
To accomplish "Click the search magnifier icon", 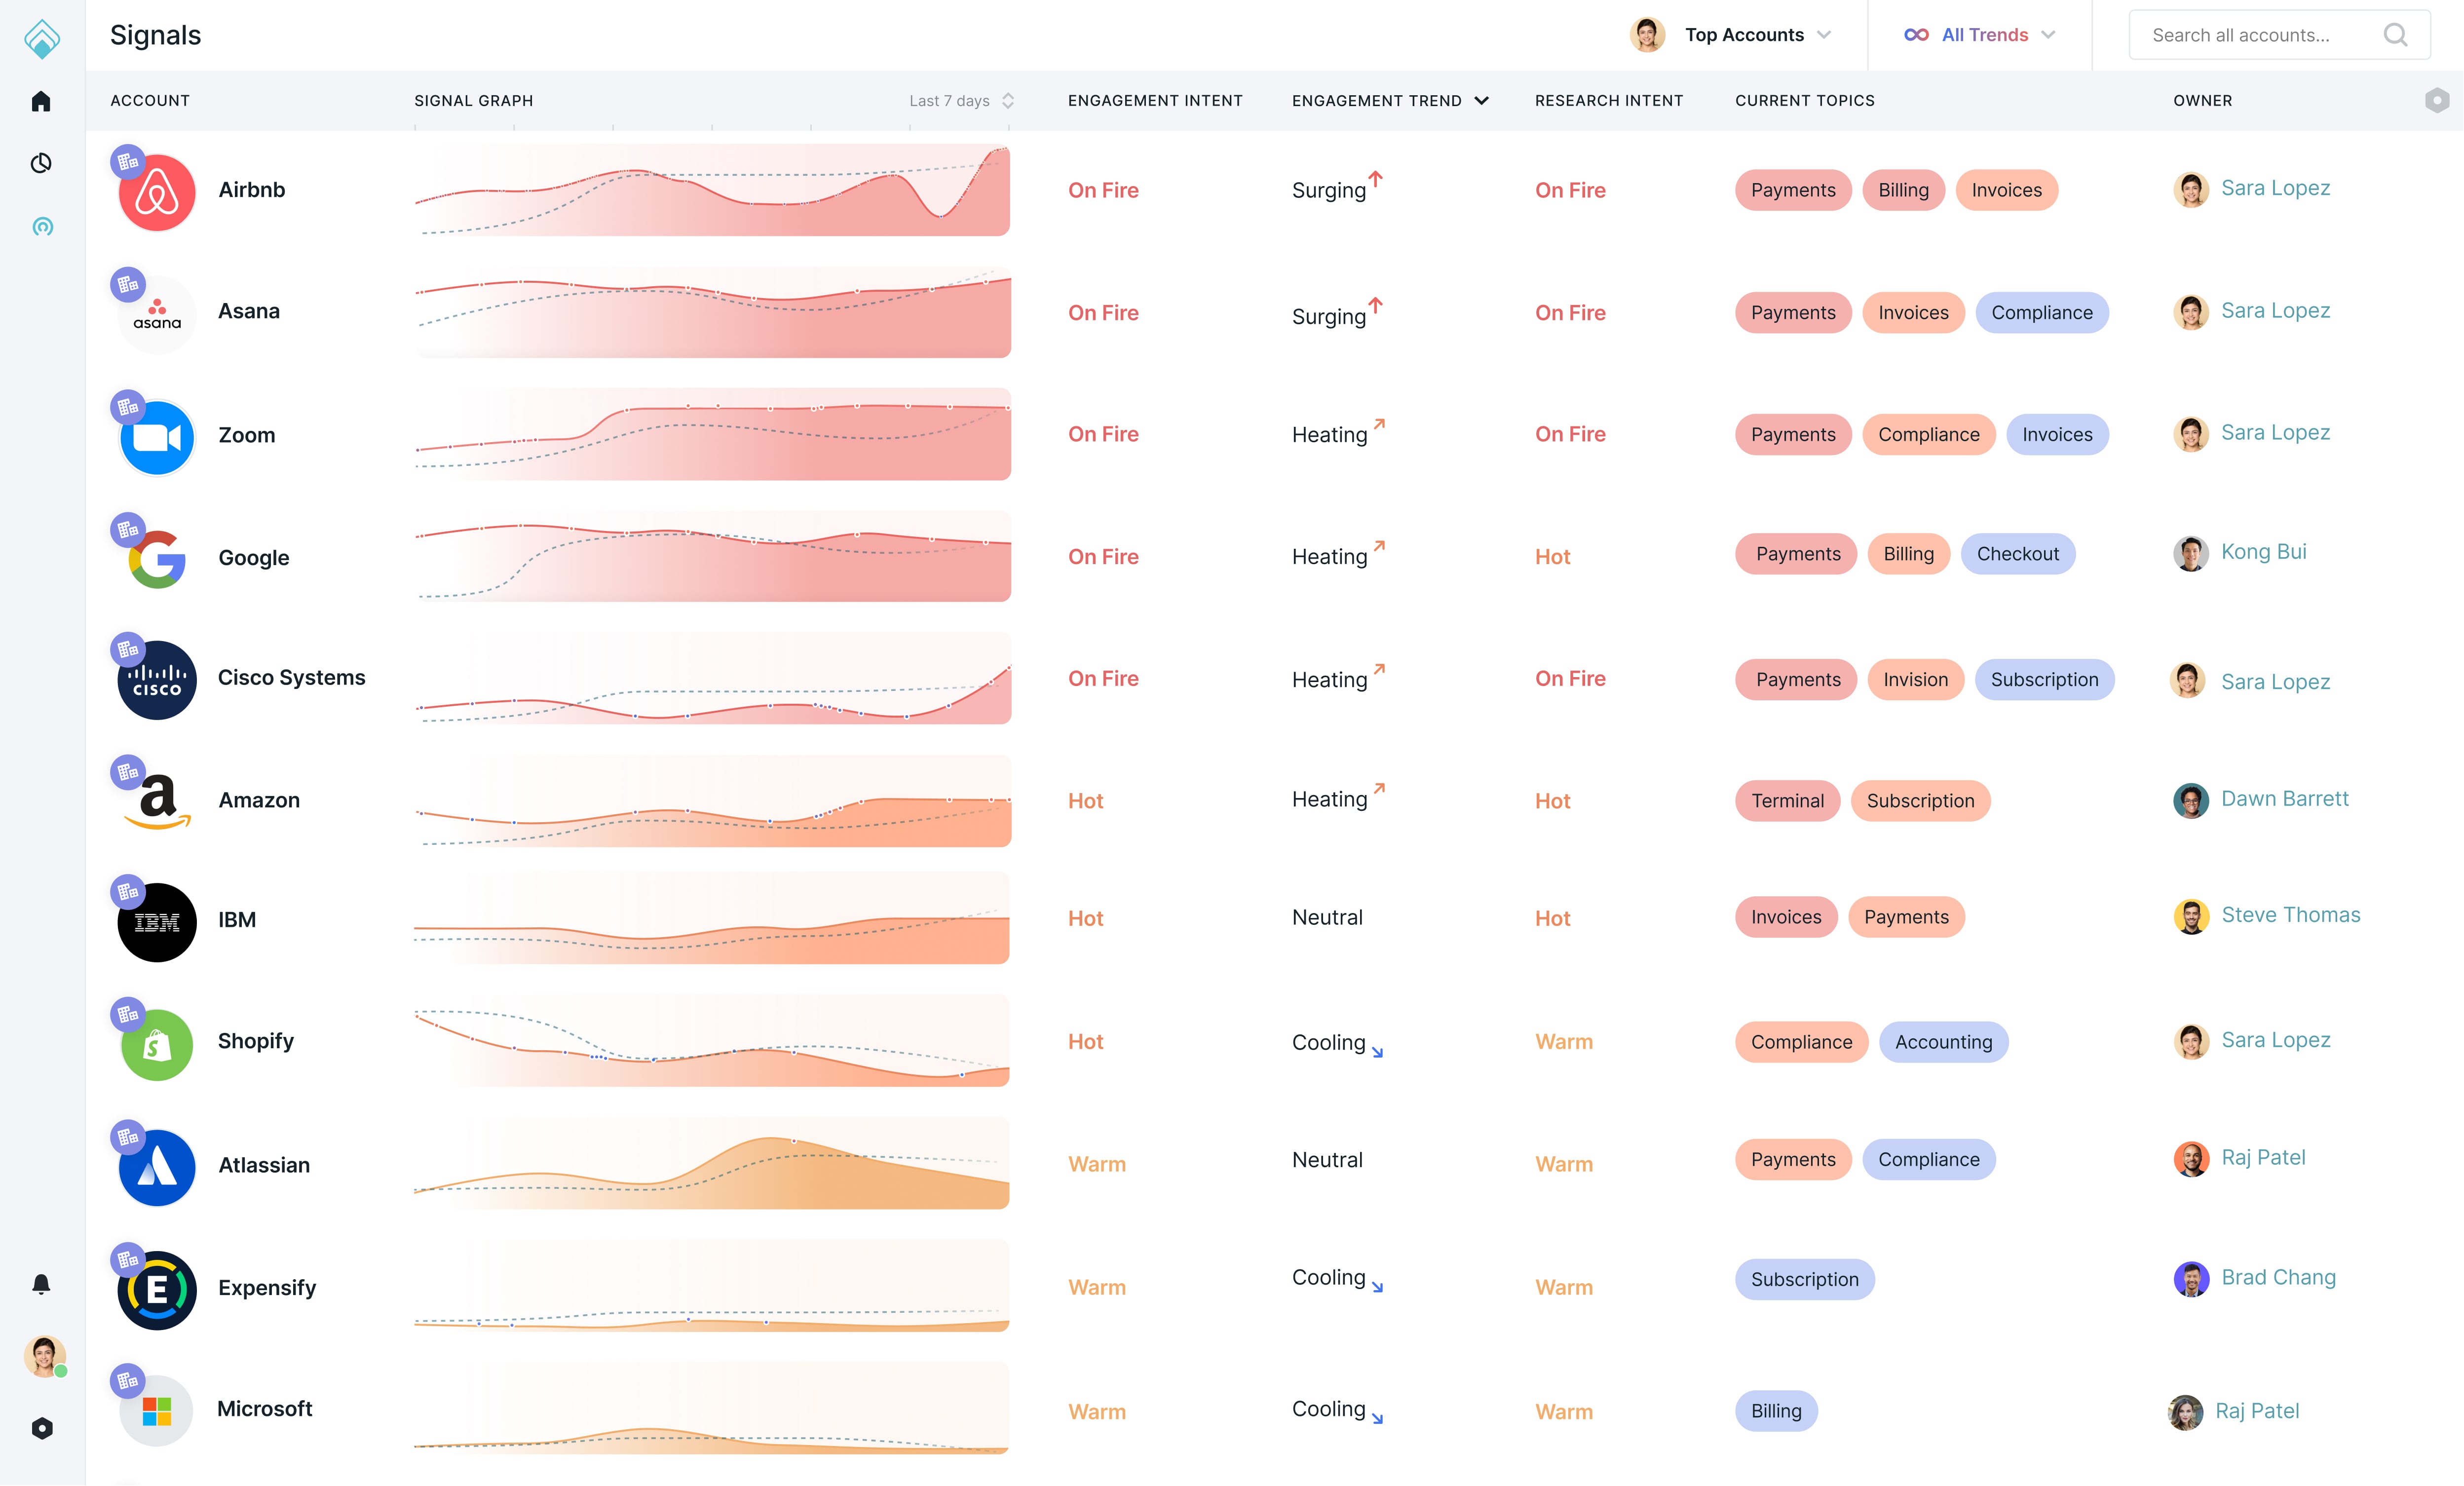I will pyautogui.click(x=2395, y=35).
